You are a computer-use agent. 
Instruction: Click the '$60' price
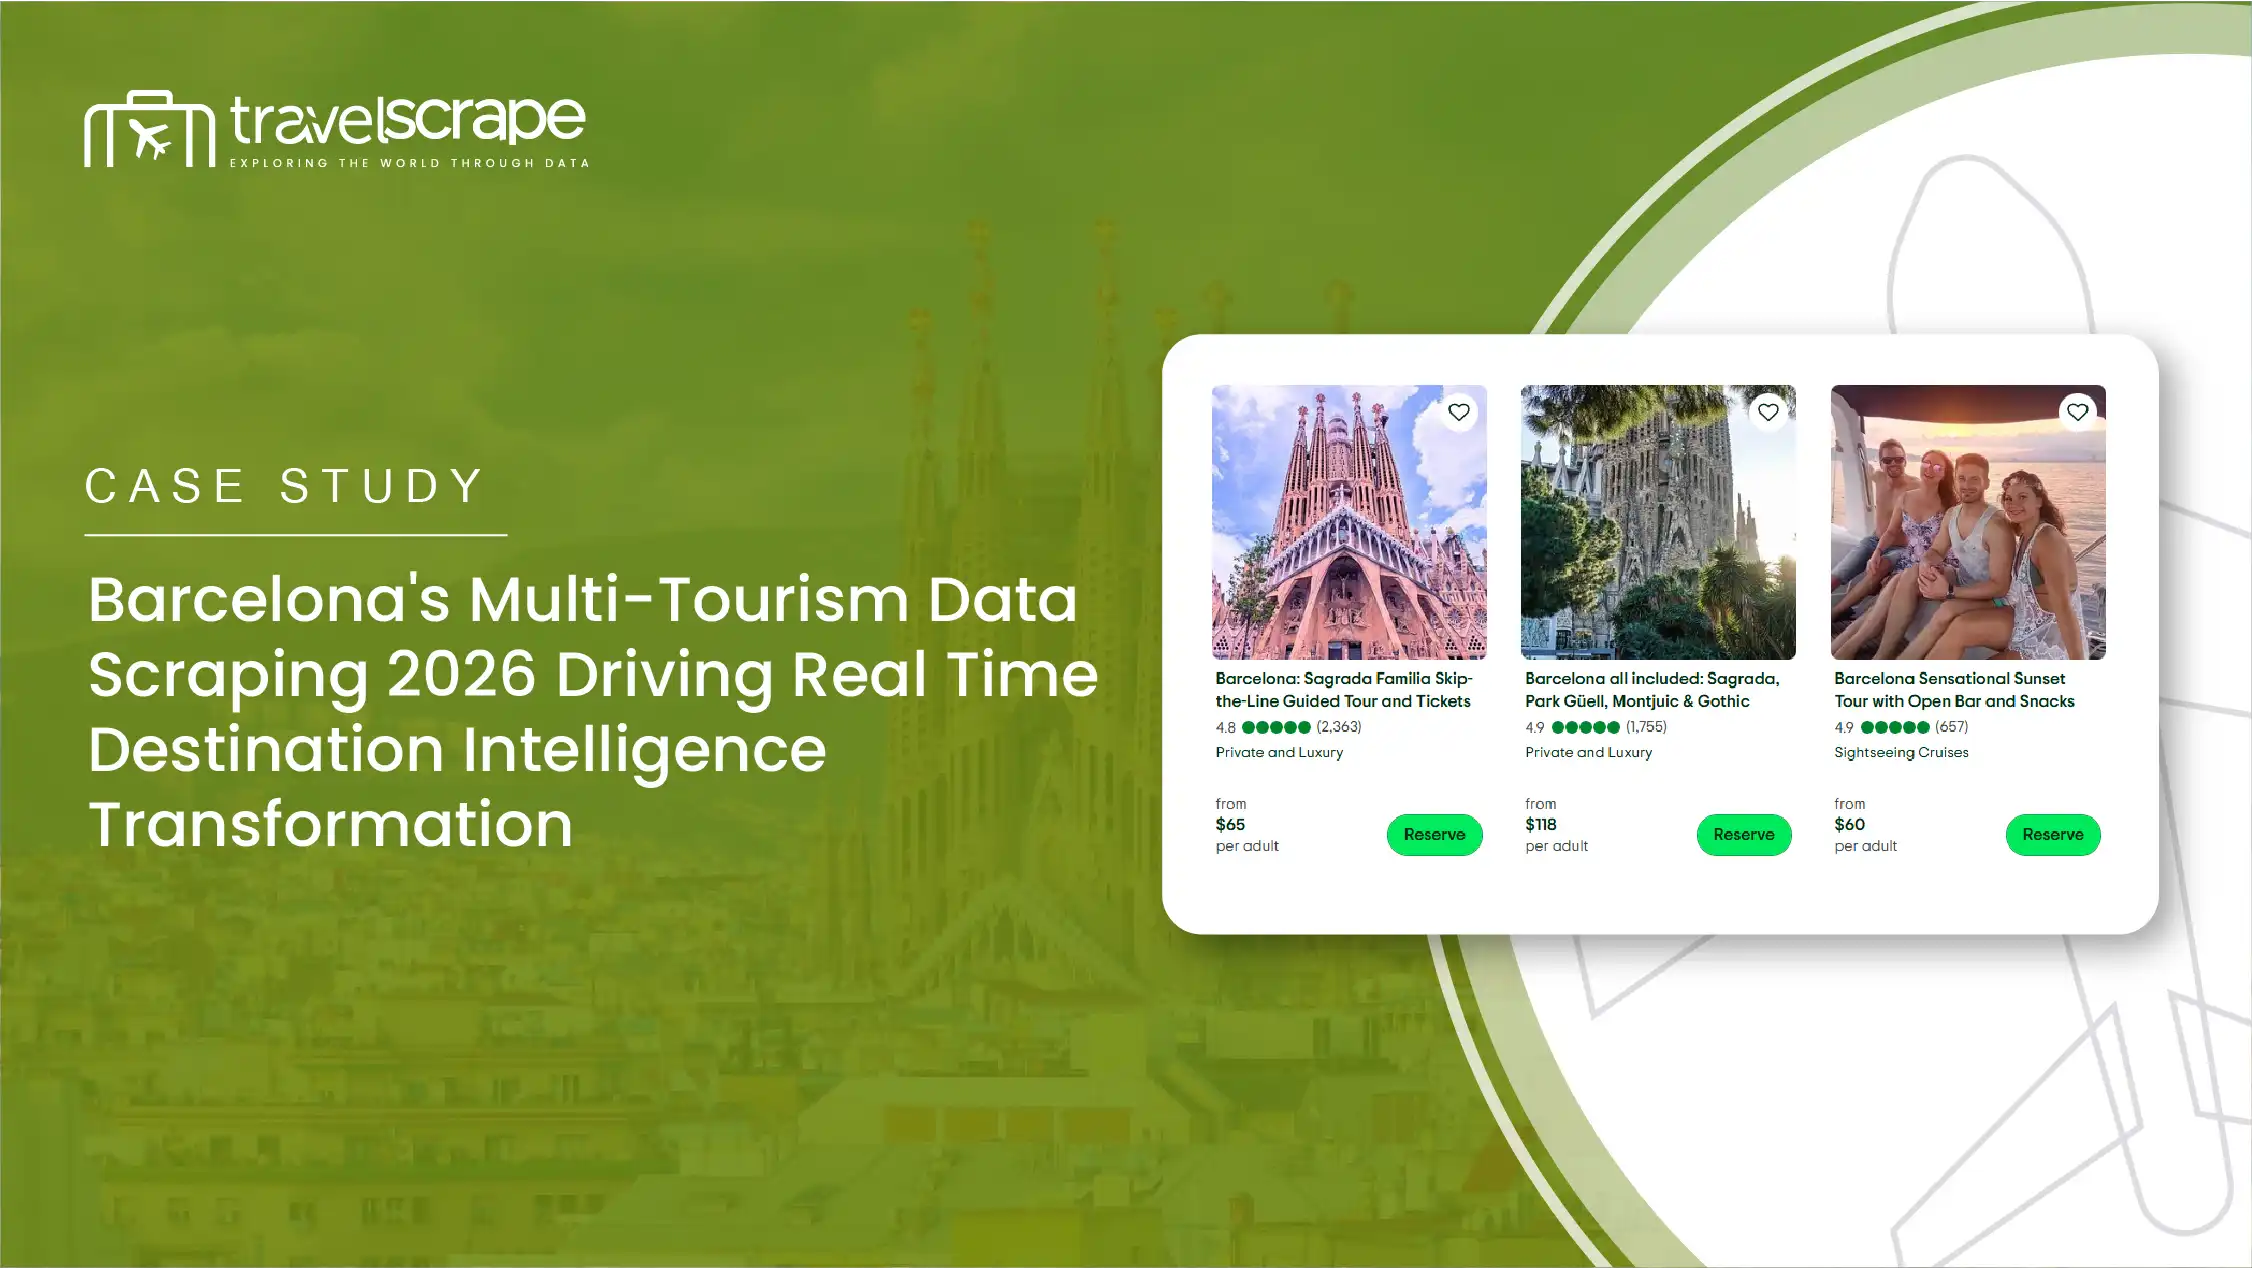tap(1849, 825)
